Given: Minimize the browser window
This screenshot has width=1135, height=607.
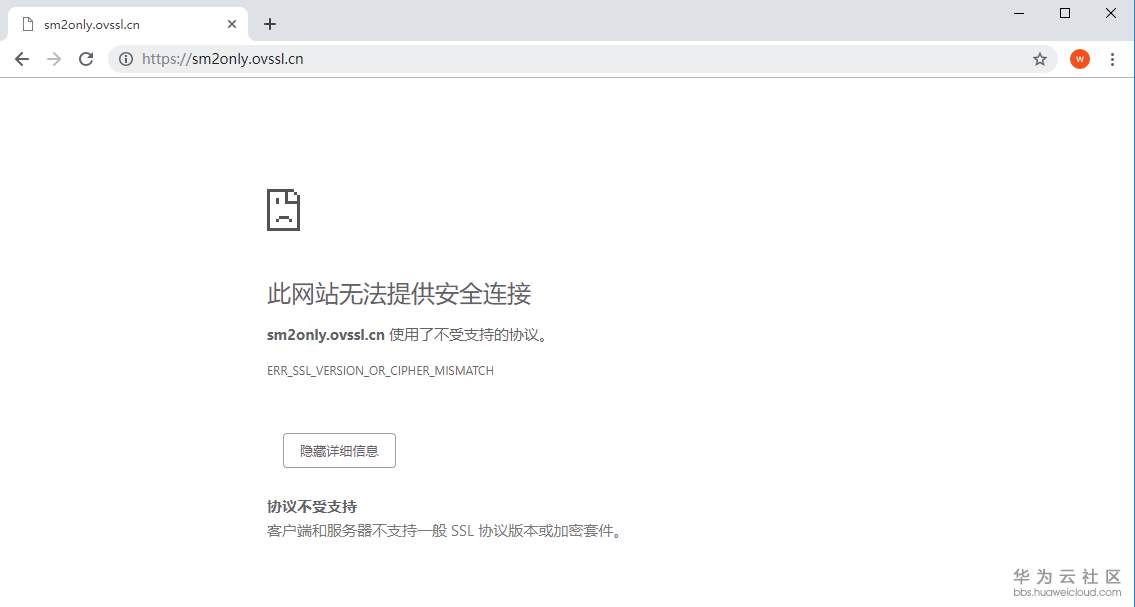Looking at the screenshot, I should click(x=1018, y=13).
